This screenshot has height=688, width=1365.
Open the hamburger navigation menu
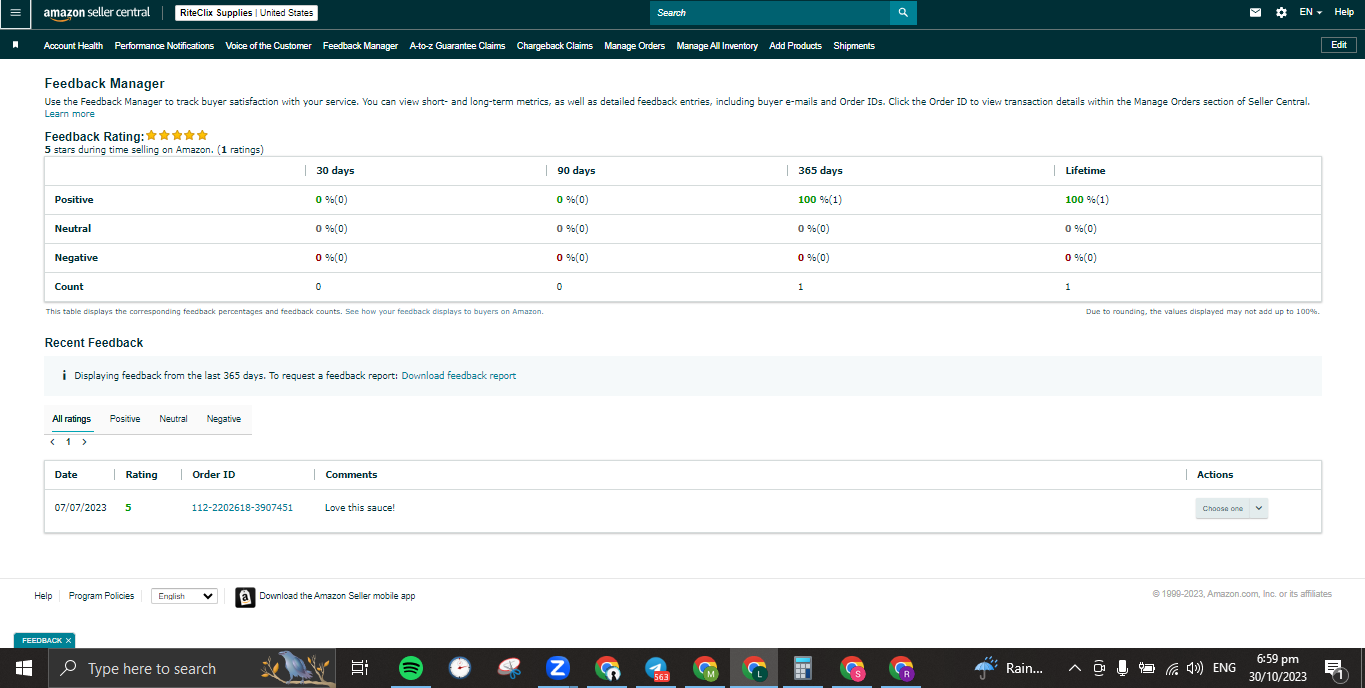point(15,13)
